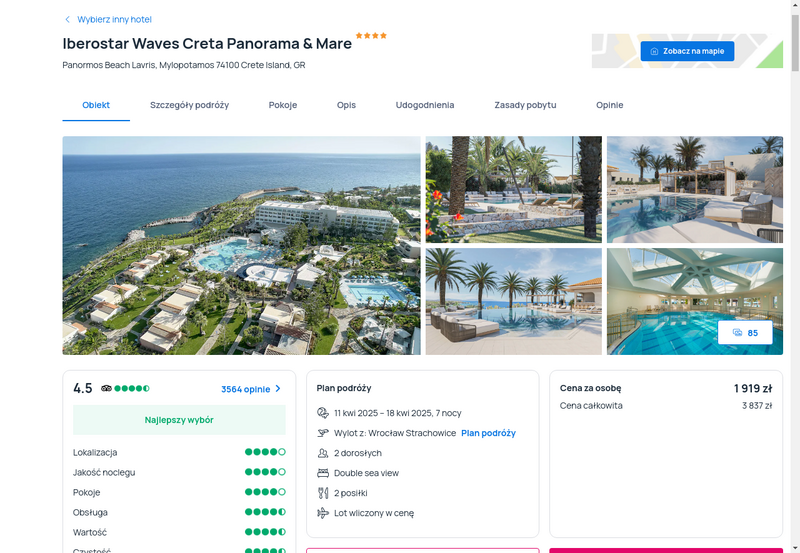
Task: Click the cutlery icon beside 2 posiłki
Action: tap(323, 493)
